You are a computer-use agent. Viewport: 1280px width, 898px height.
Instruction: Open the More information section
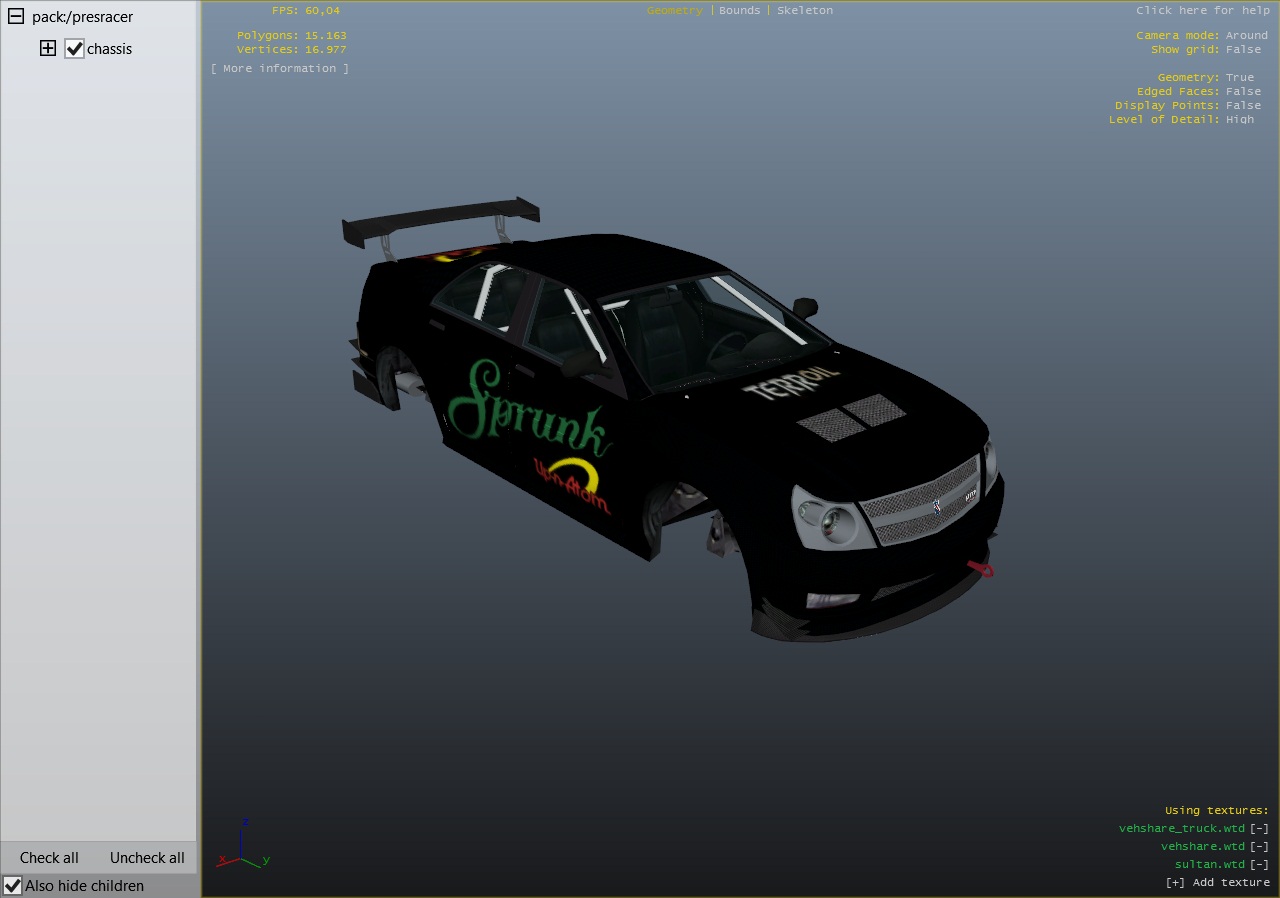pos(280,68)
